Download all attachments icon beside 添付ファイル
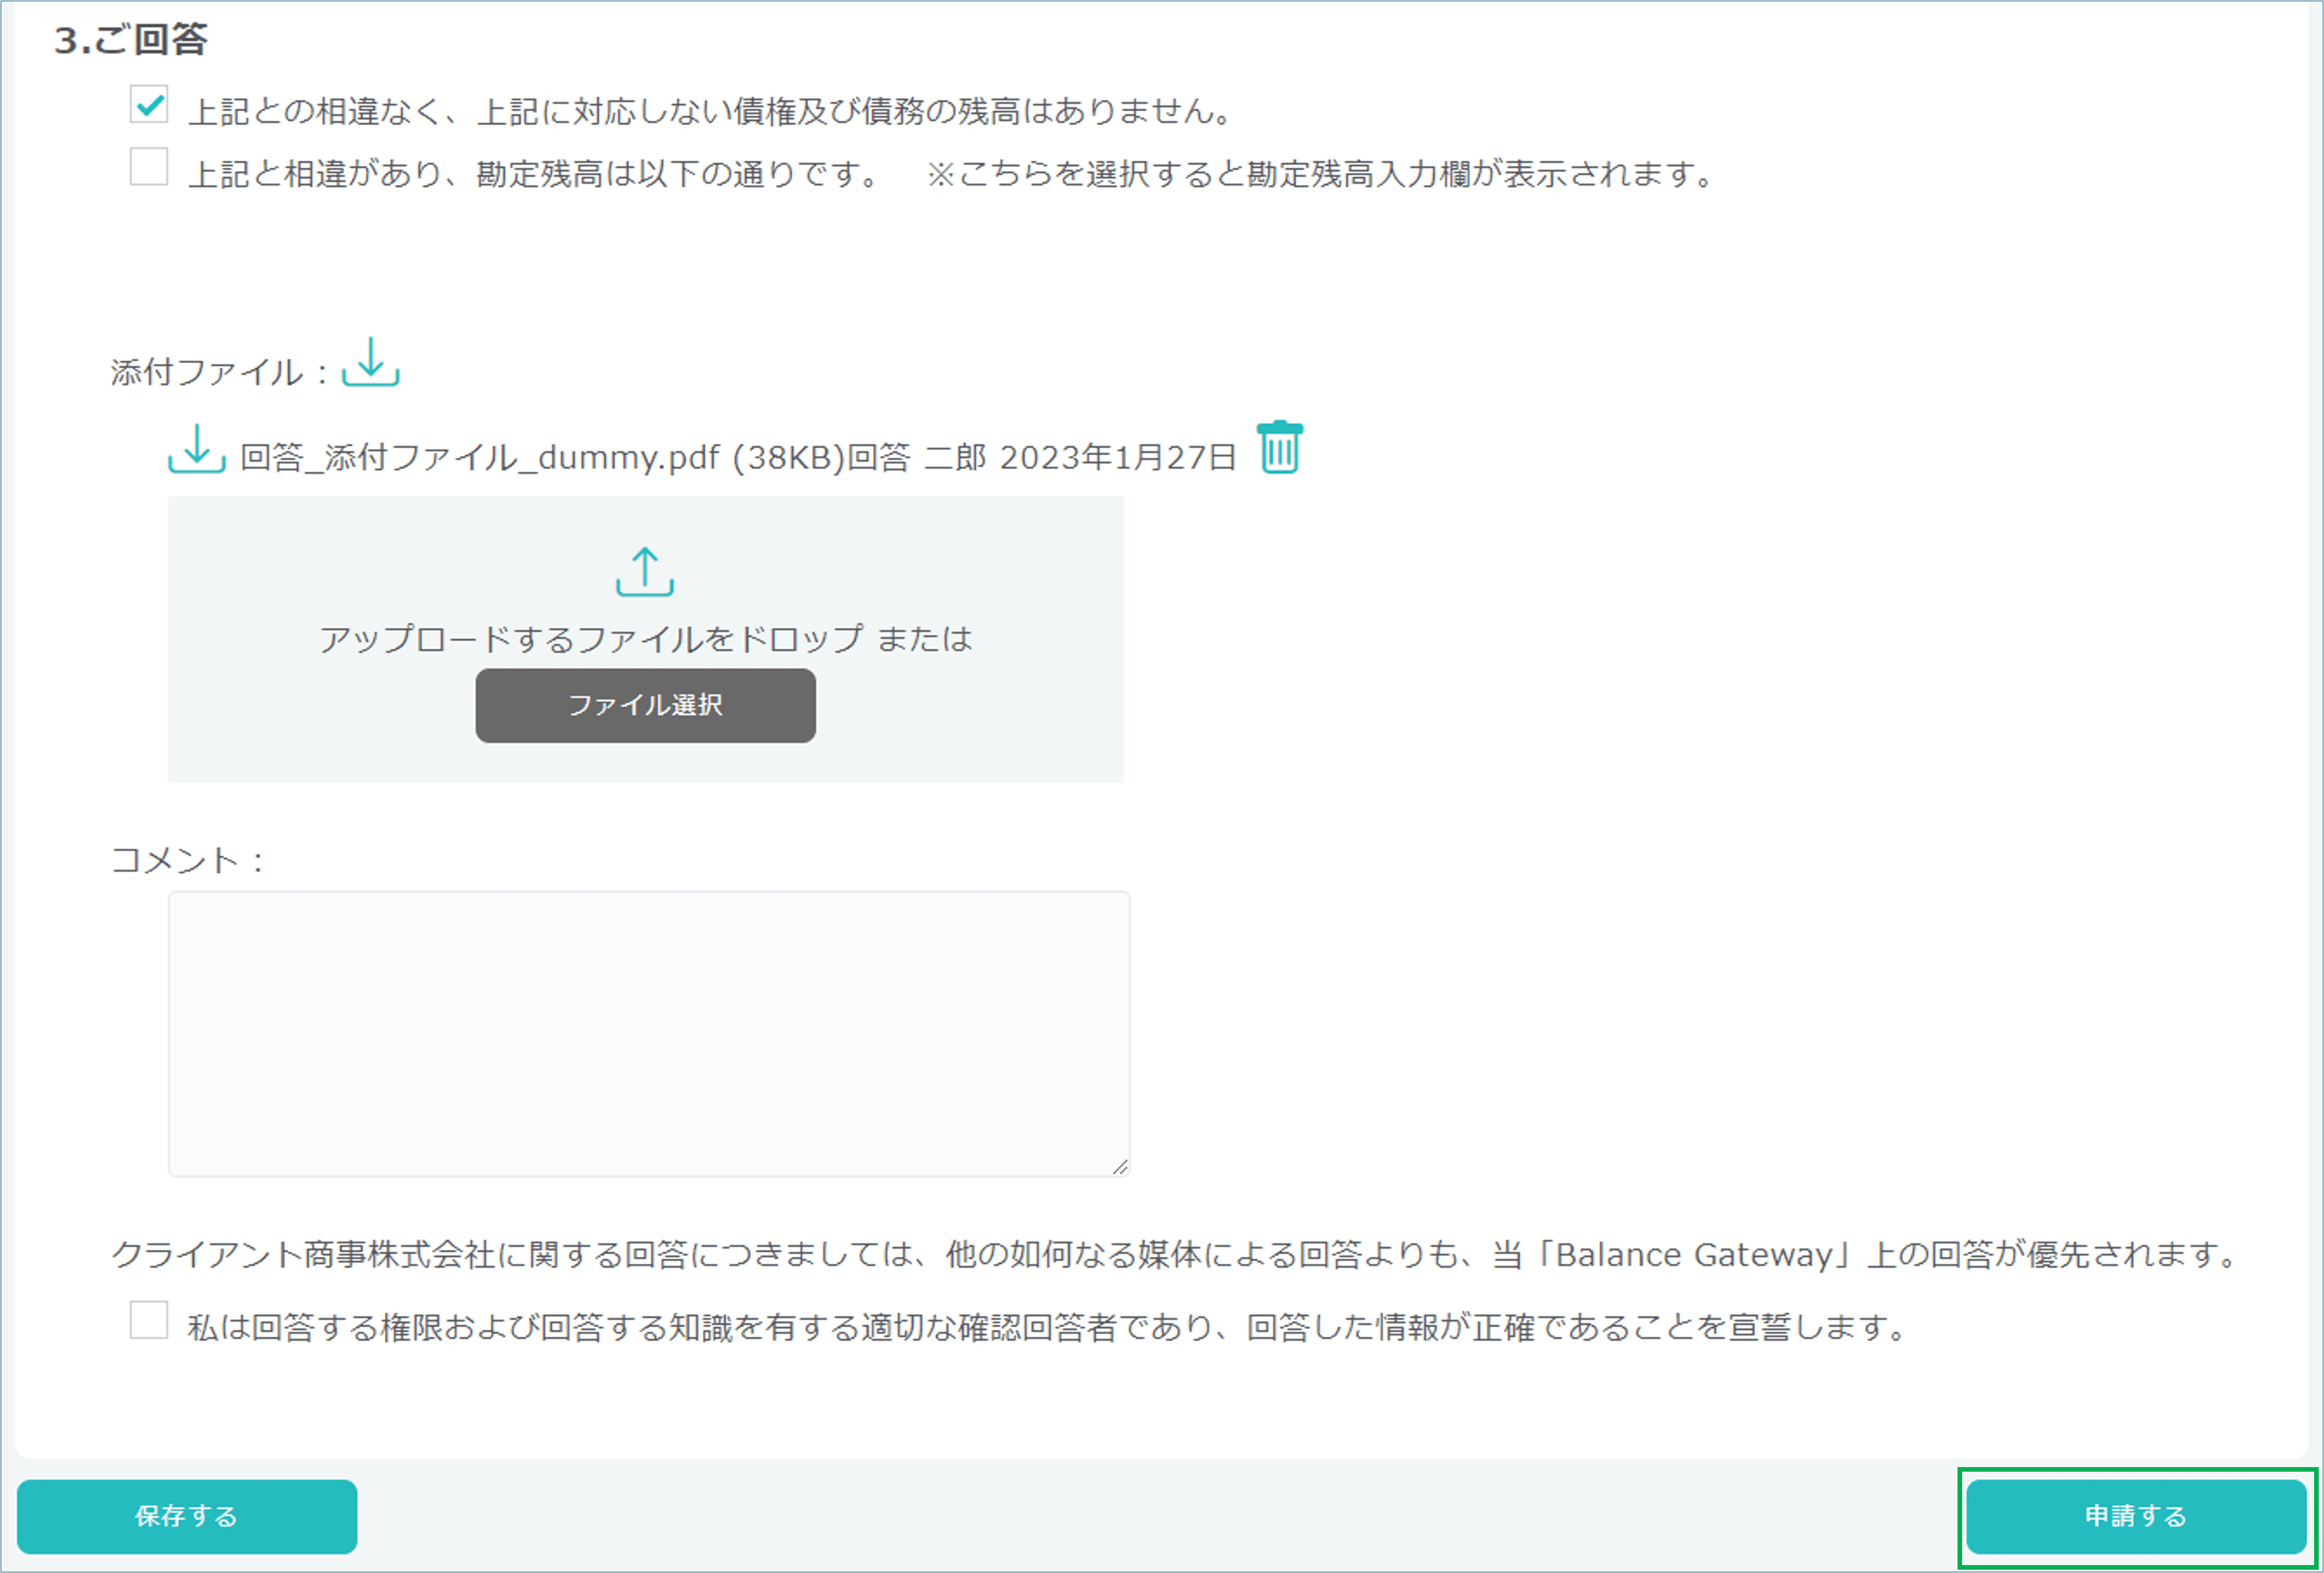The height and width of the screenshot is (1573, 2324). 370,363
